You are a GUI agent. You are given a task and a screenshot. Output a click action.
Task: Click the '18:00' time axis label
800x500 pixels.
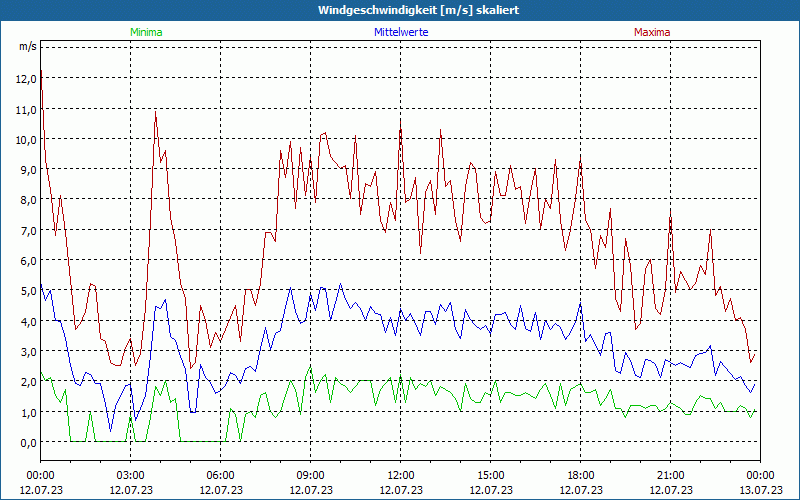581,476
